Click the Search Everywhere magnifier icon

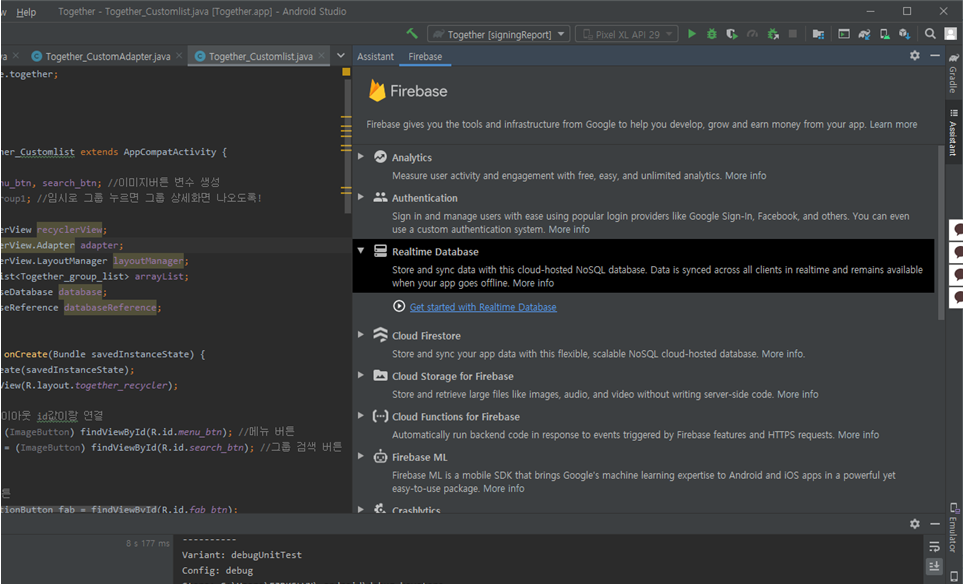930,34
